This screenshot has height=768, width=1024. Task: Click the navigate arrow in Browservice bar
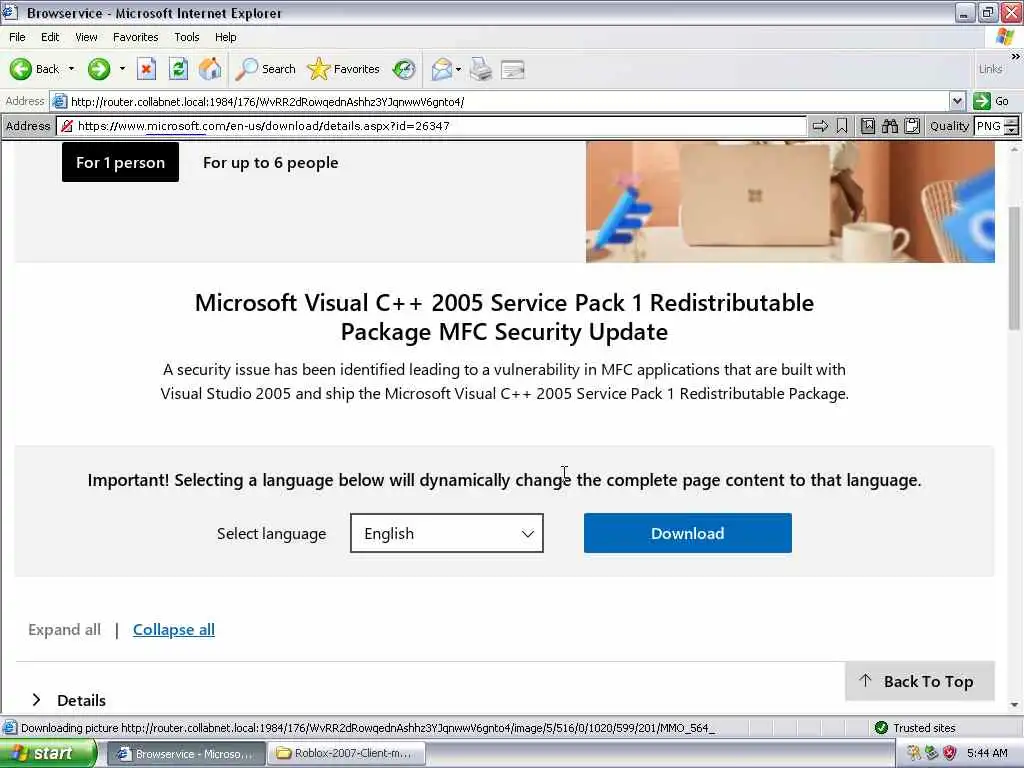point(820,126)
